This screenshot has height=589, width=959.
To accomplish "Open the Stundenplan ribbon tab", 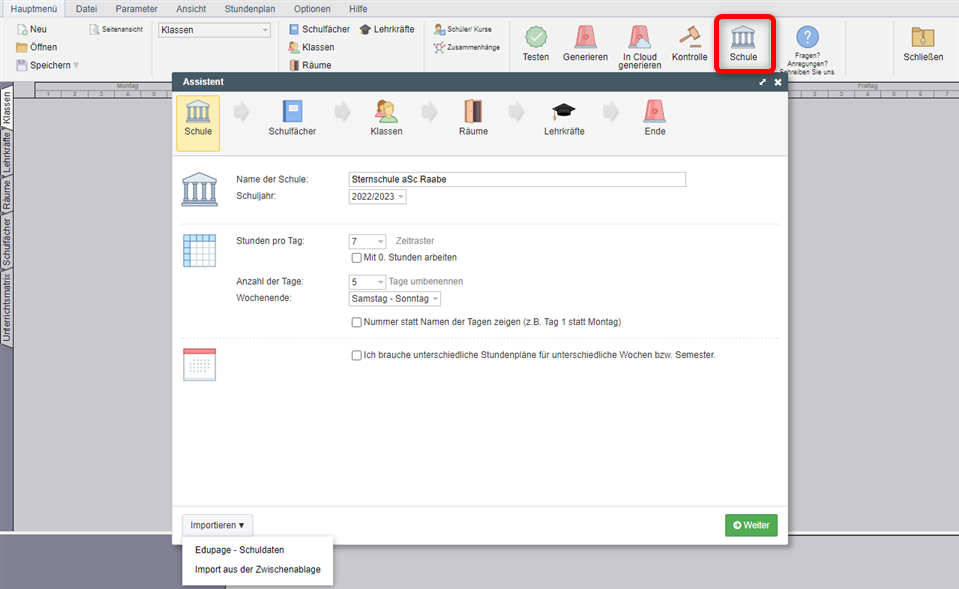I will pyautogui.click(x=250, y=8).
